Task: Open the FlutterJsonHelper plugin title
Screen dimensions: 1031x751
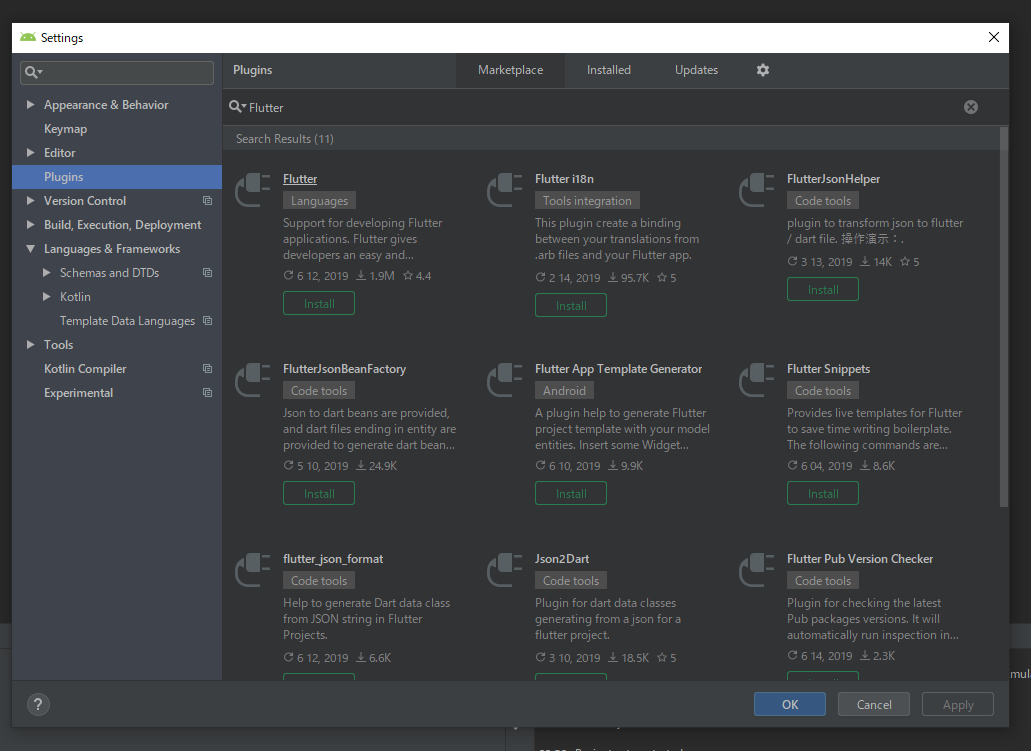Action: coord(833,179)
